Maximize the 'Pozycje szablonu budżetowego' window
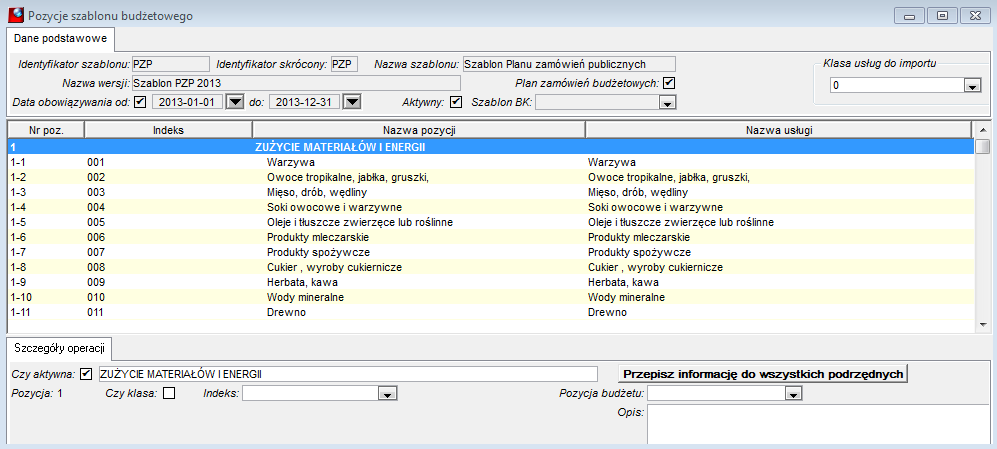The image size is (997, 449). 942,15
